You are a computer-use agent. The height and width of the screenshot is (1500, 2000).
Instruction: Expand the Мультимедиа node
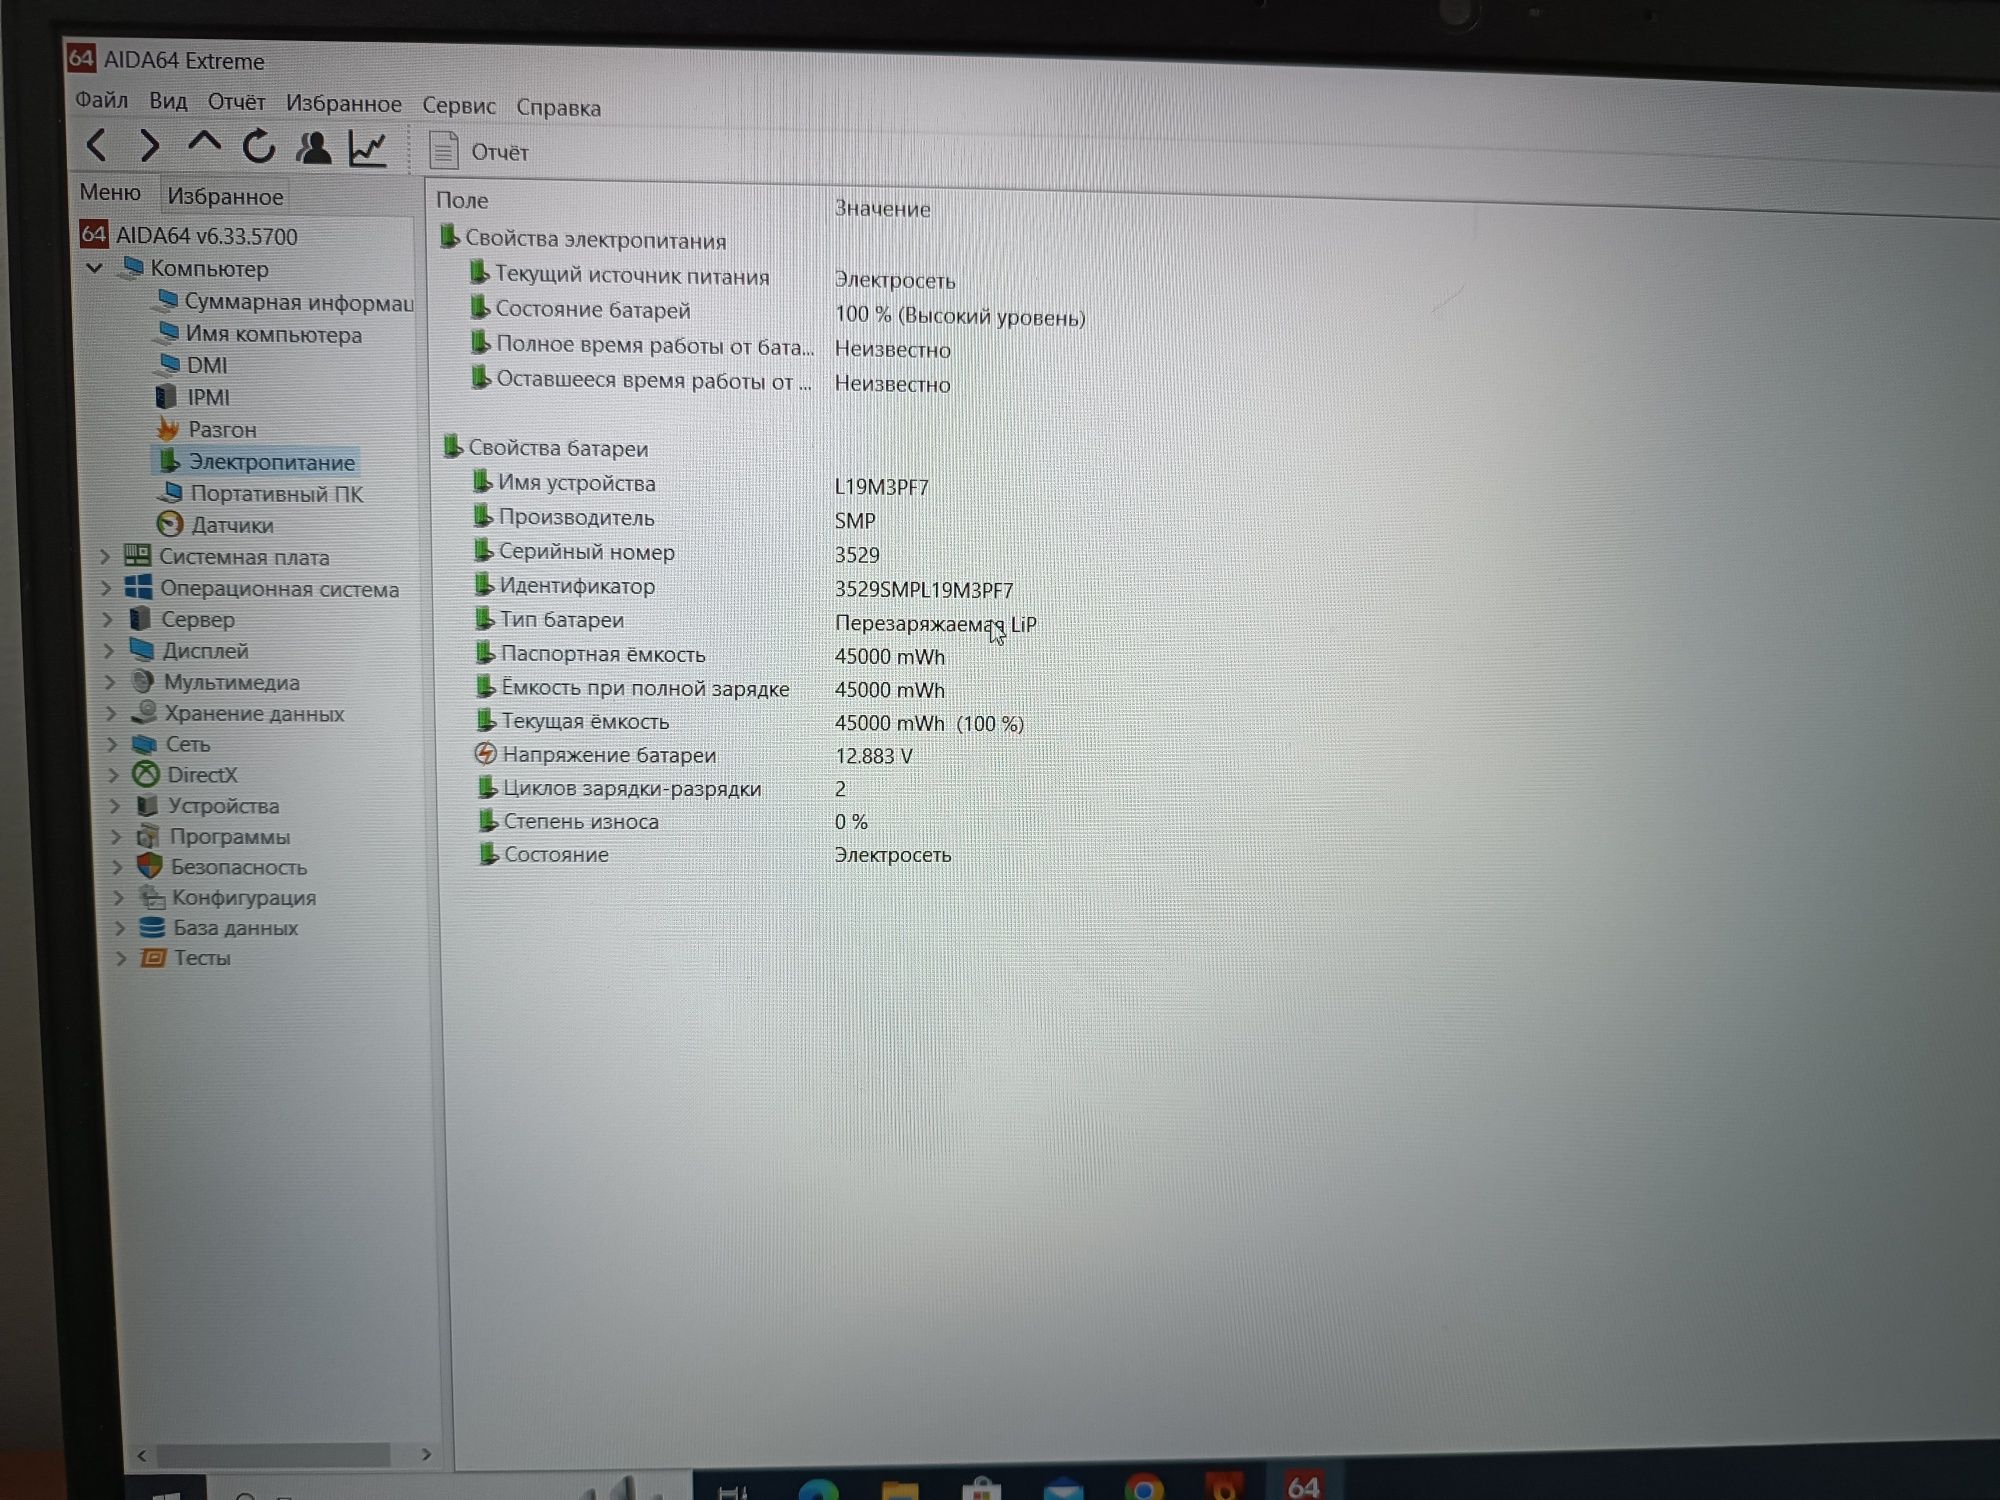click(110, 682)
